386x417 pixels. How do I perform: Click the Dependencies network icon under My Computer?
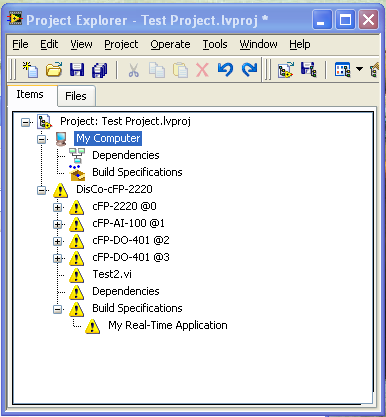(77, 156)
